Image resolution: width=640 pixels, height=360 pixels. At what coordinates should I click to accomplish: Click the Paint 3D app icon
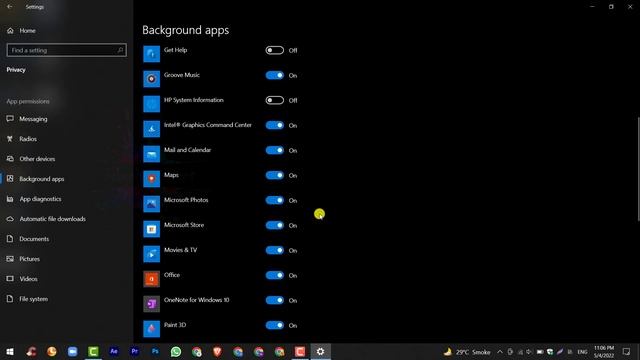tap(151, 329)
